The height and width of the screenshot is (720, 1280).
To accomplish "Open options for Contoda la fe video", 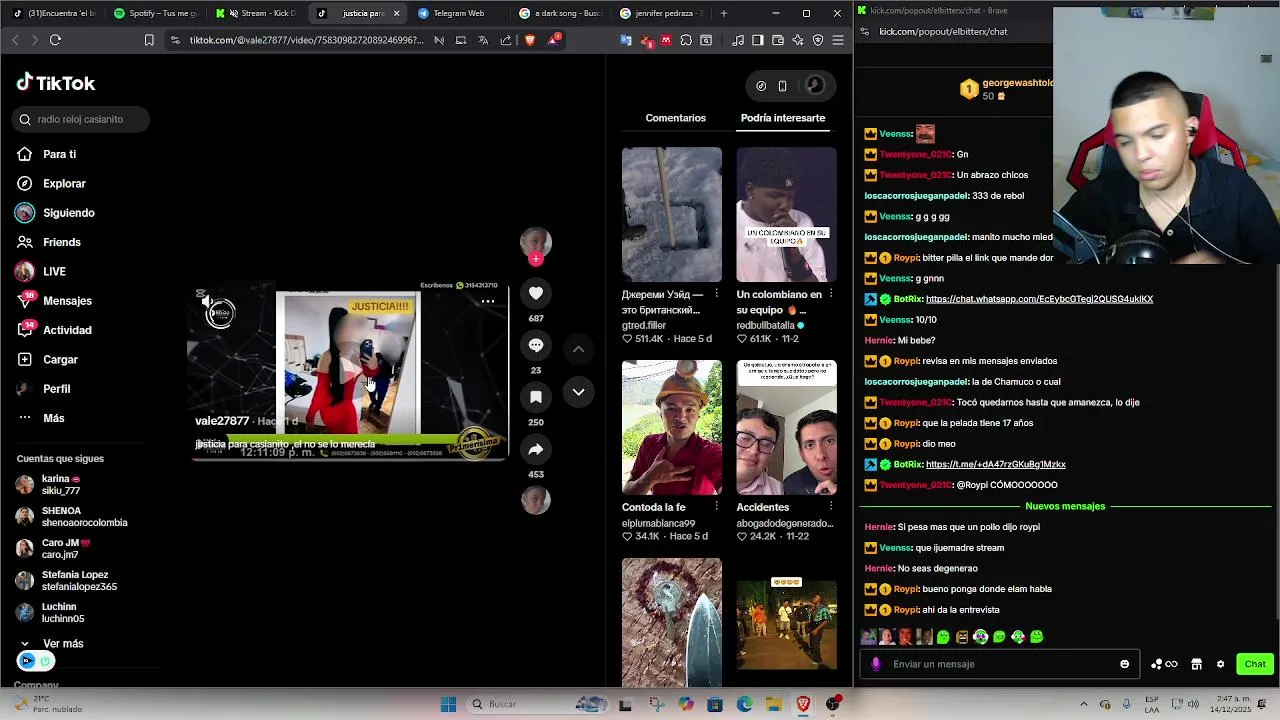I will (716, 507).
